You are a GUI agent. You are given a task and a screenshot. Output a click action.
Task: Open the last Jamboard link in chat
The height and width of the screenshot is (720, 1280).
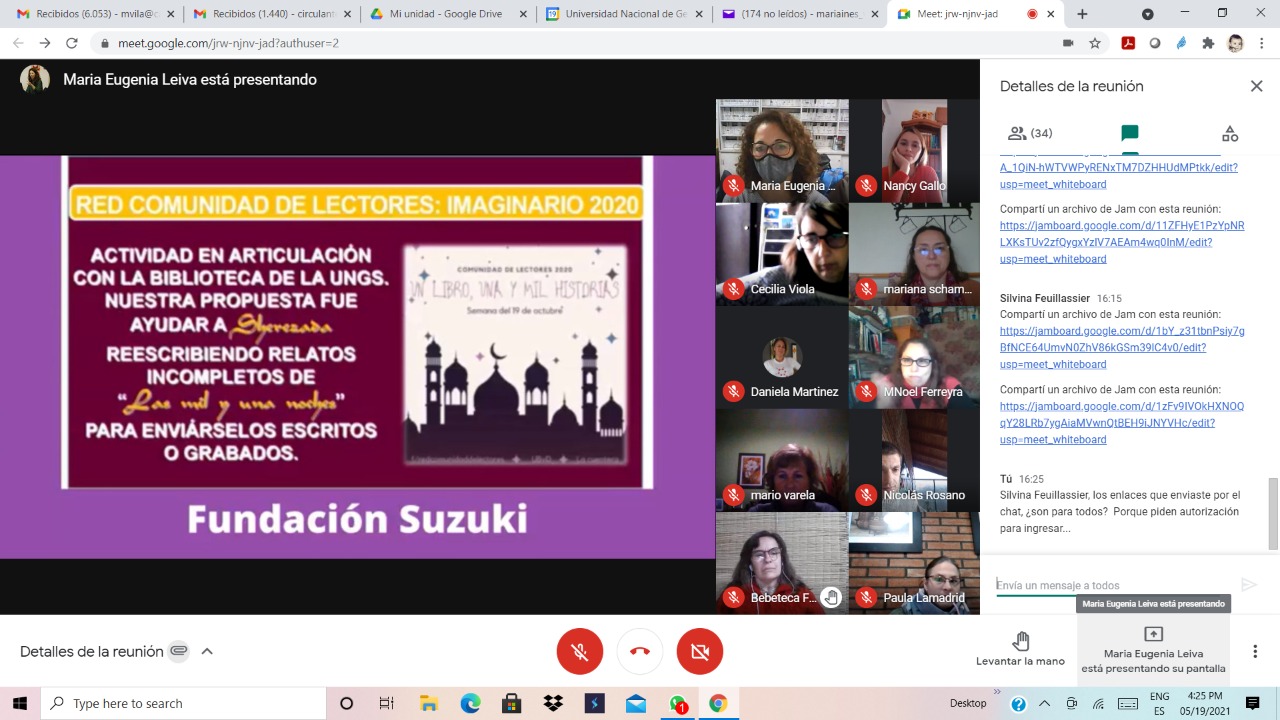tap(1121, 422)
